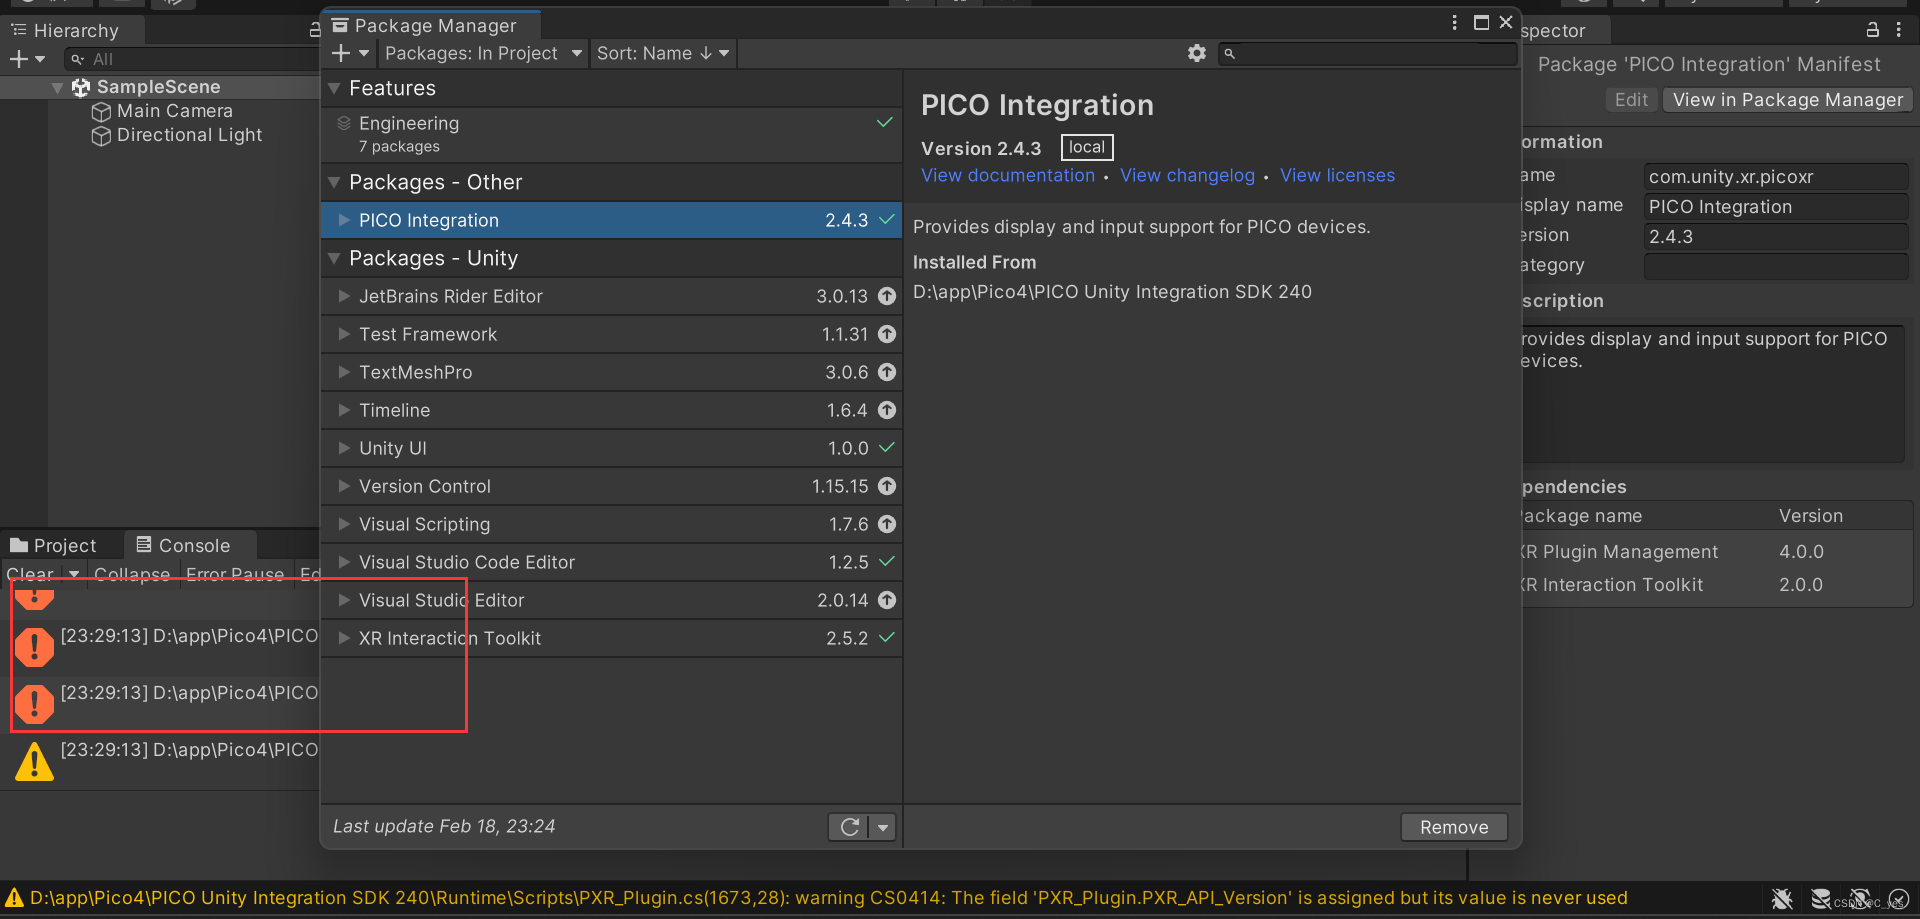Select the error icon on a console message
The image size is (1920, 919).
[34, 647]
